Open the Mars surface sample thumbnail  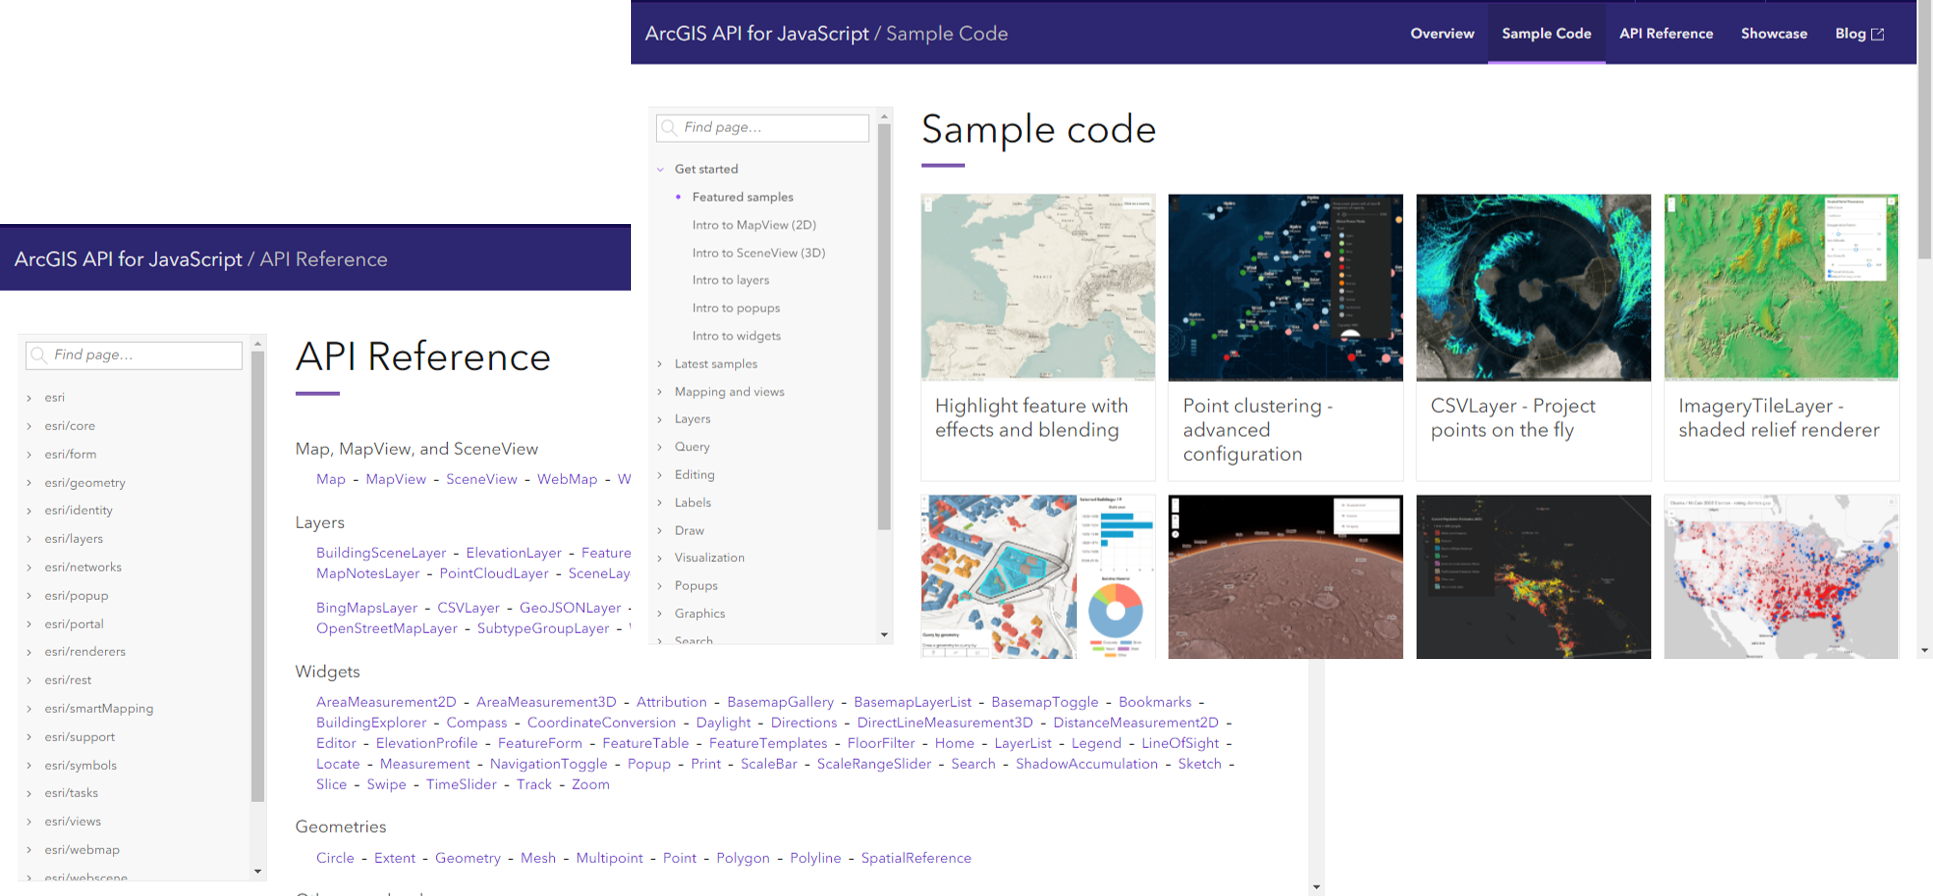click(x=1285, y=577)
